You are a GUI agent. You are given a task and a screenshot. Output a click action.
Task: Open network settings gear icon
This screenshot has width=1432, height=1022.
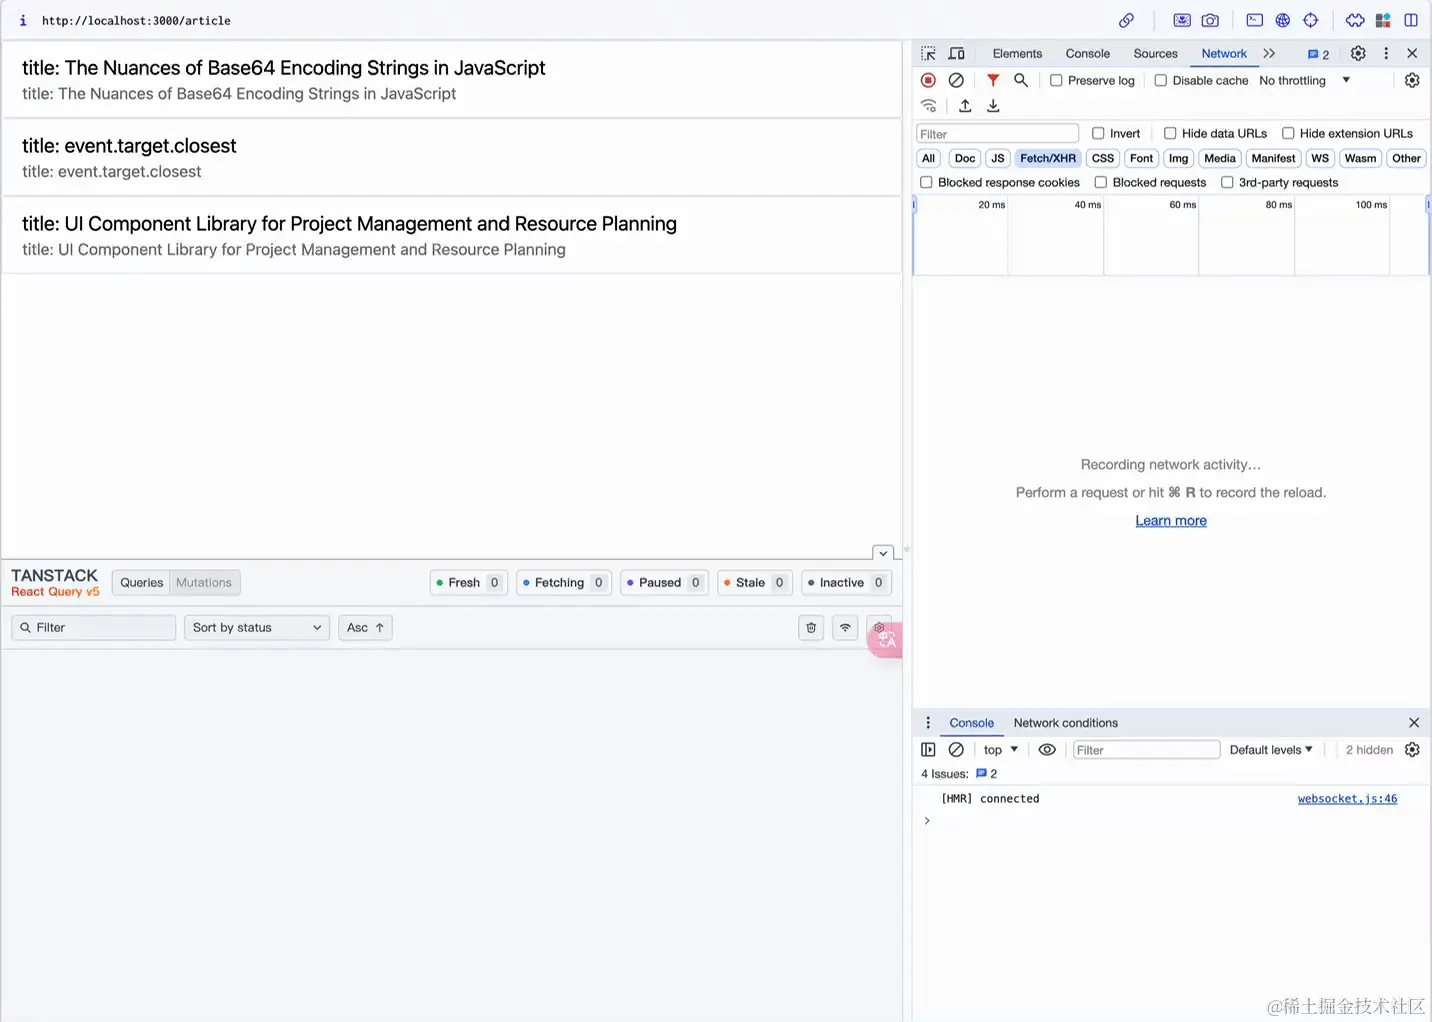click(x=1412, y=80)
